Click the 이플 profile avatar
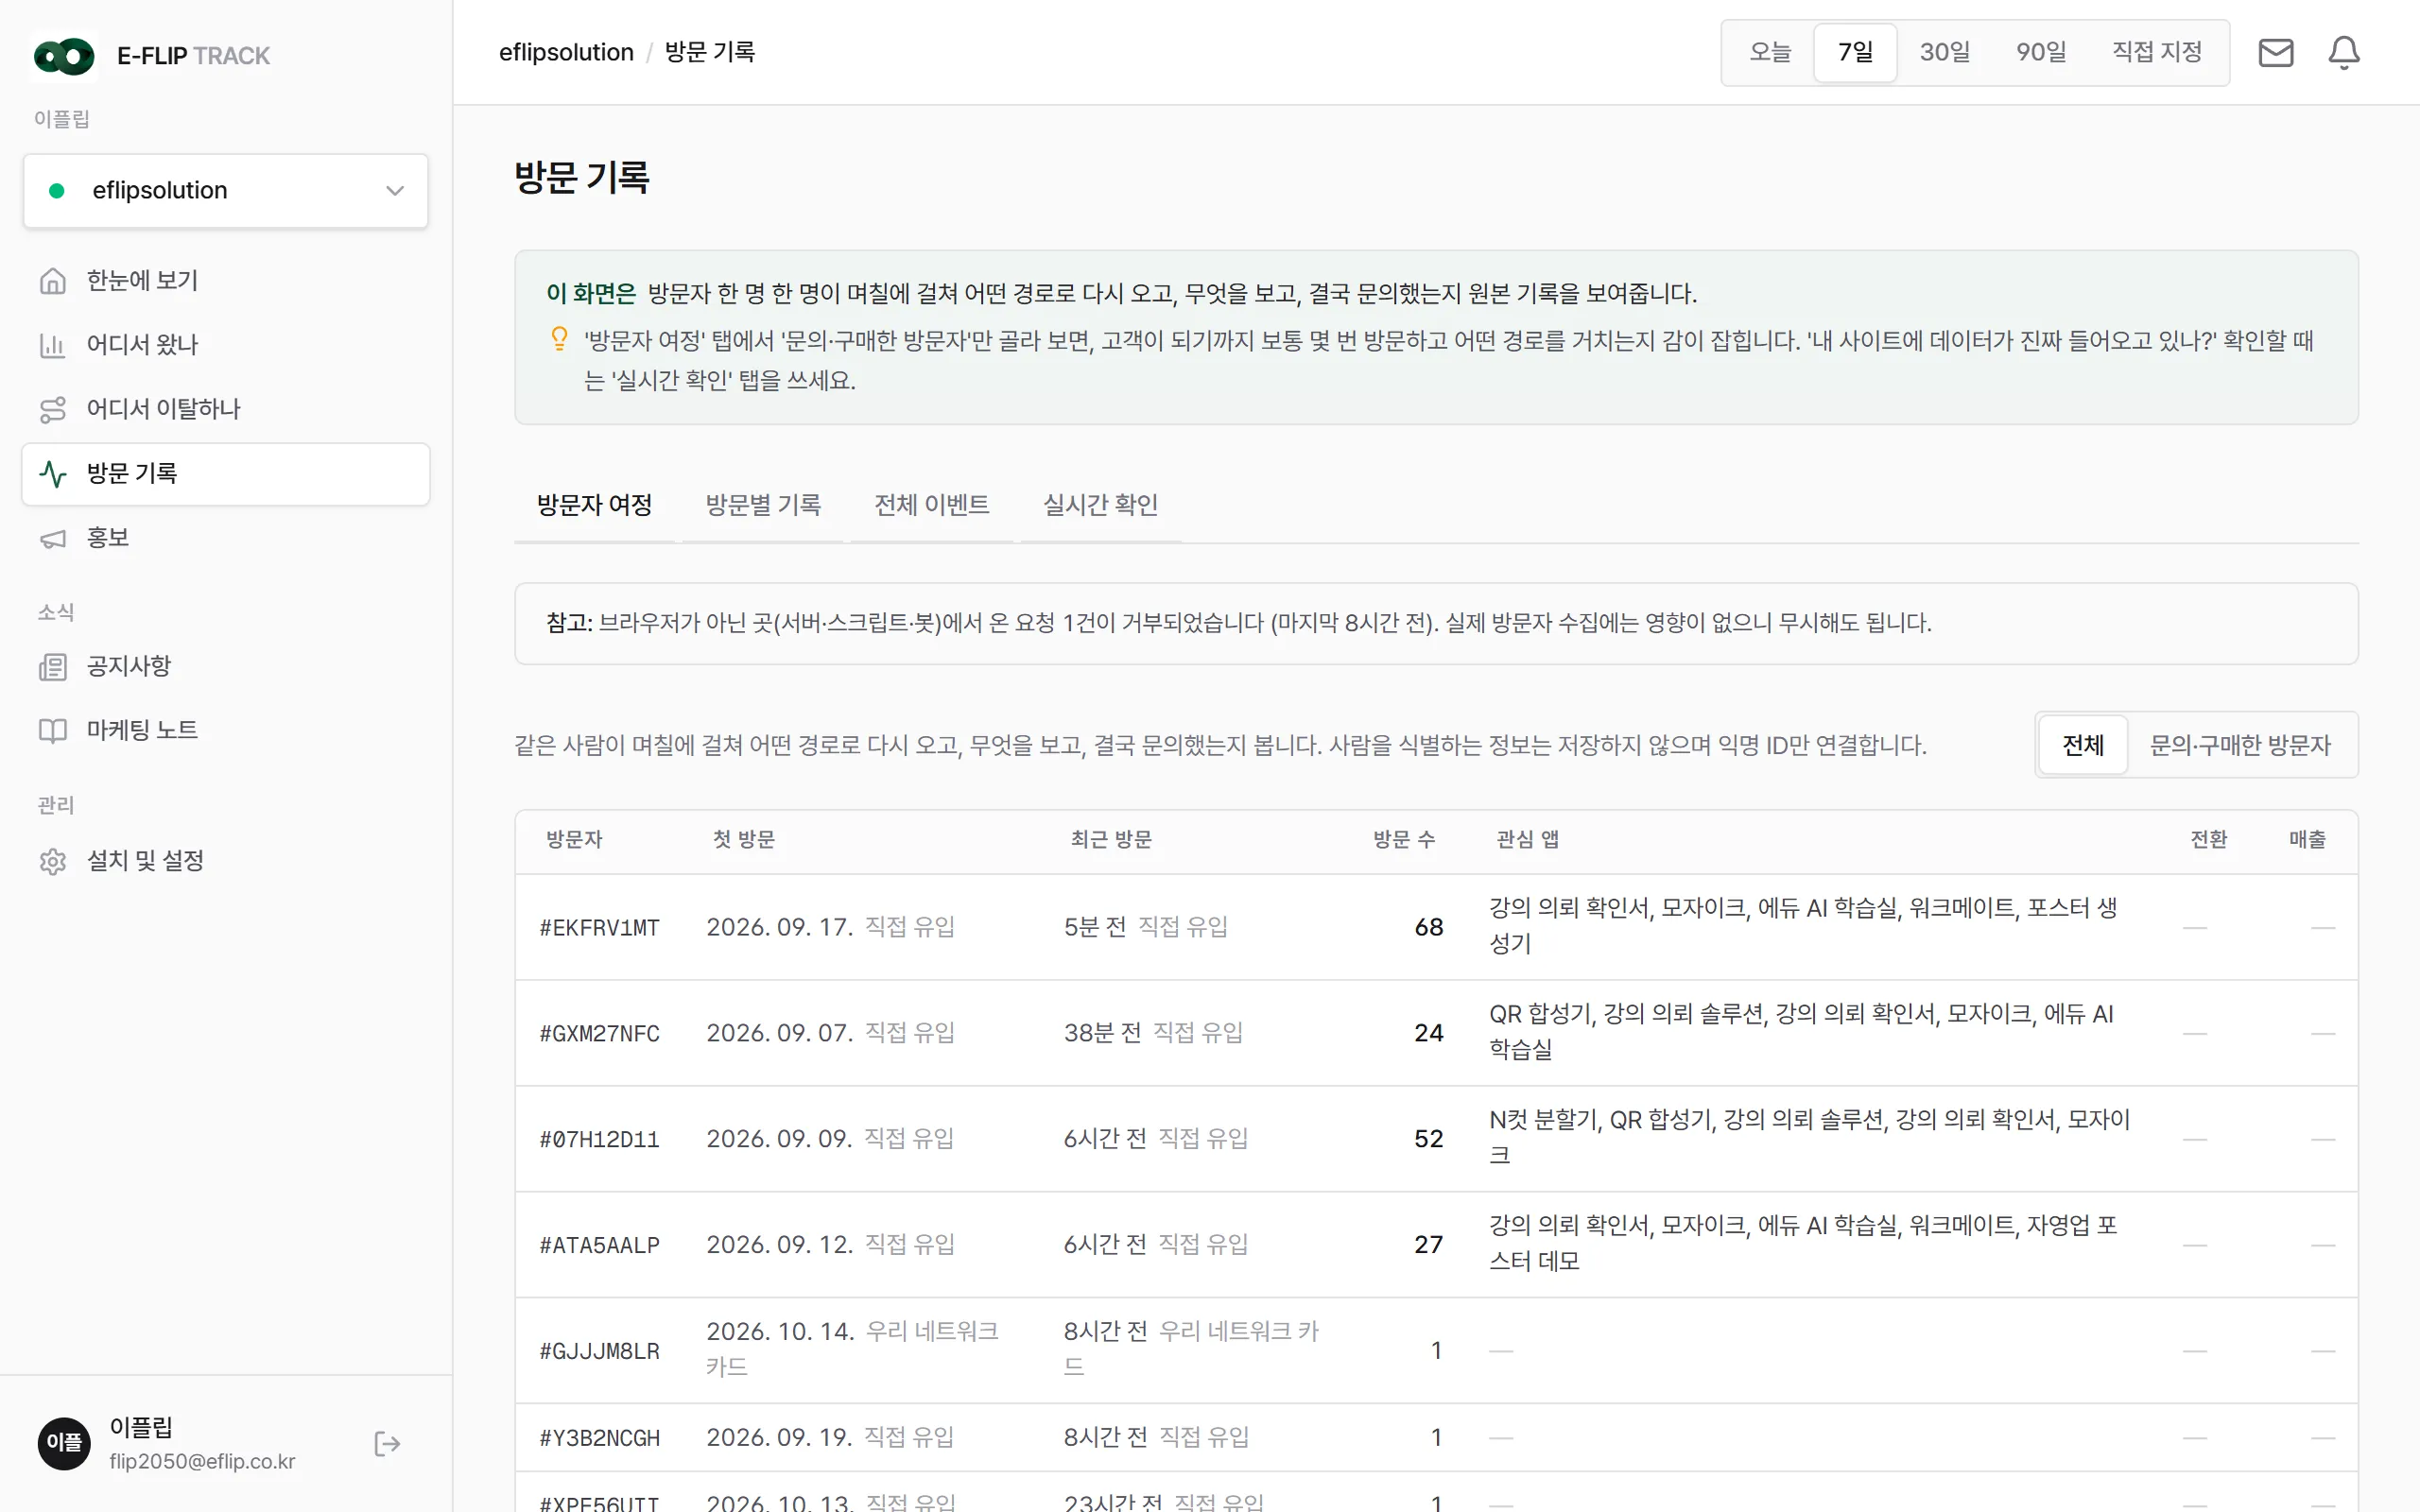2420x1512 pixels. [x=64, y=1443]
